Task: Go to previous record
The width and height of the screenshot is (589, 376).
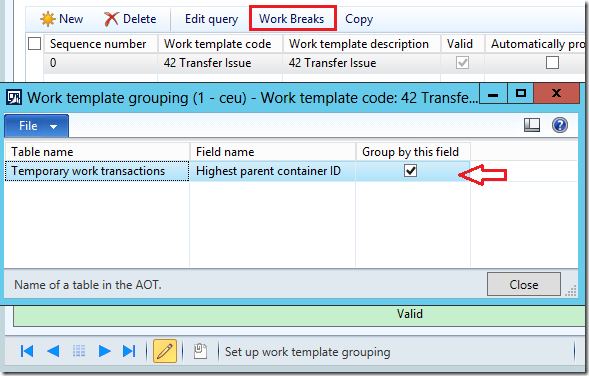Action: [53, 351]
